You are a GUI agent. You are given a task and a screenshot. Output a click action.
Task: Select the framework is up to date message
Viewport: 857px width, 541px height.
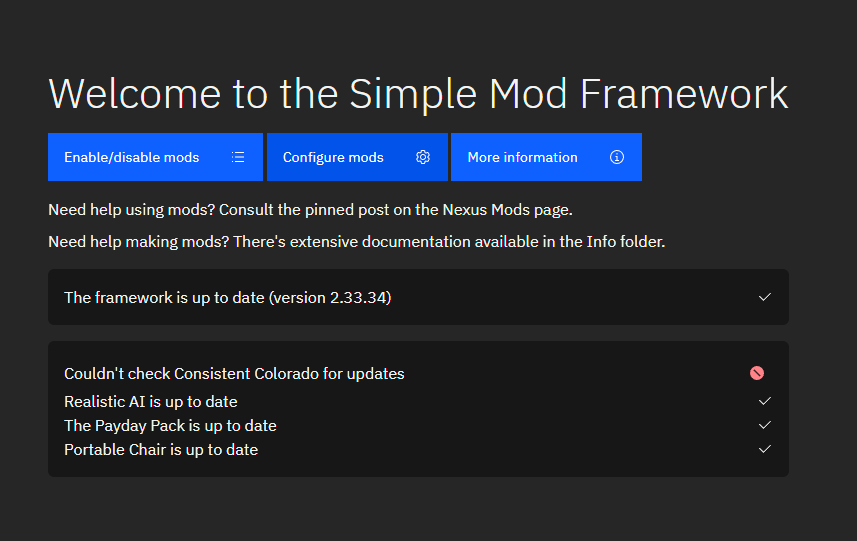pyautogui.click(x=227, y=297)
